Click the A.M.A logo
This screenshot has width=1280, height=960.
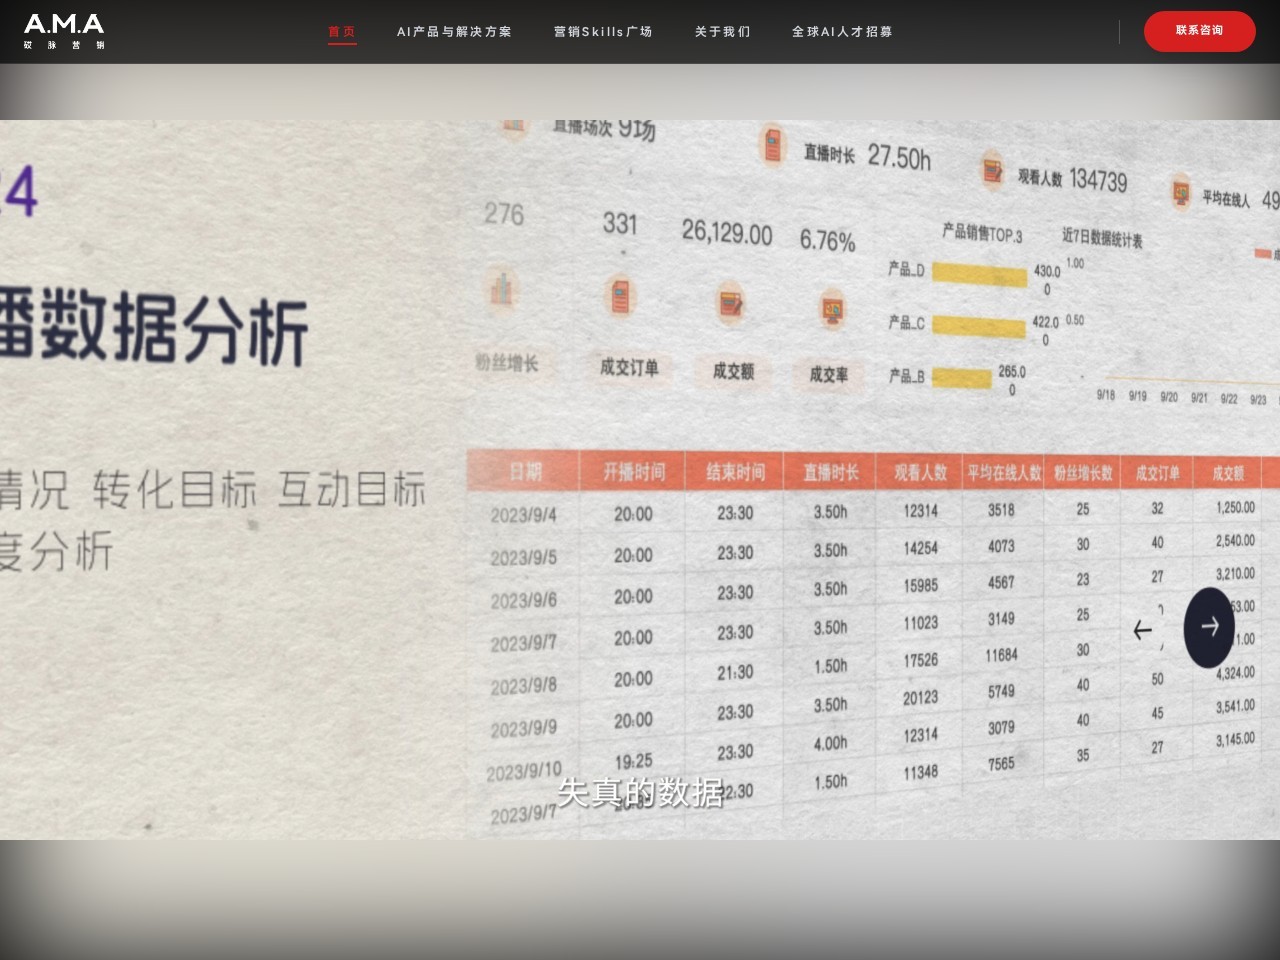[x=64, y=31]
